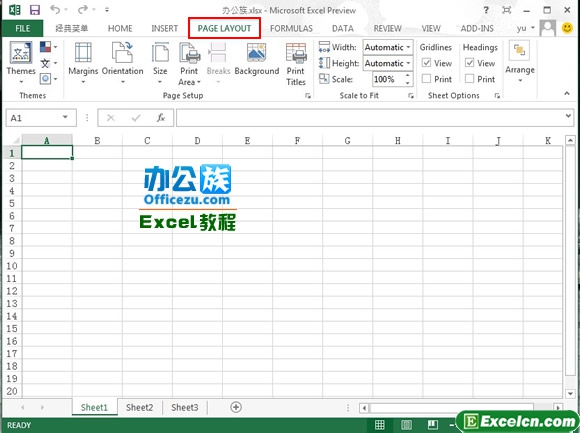
Task: Toggle the Gridlines View checkbox
Action: 426,63
